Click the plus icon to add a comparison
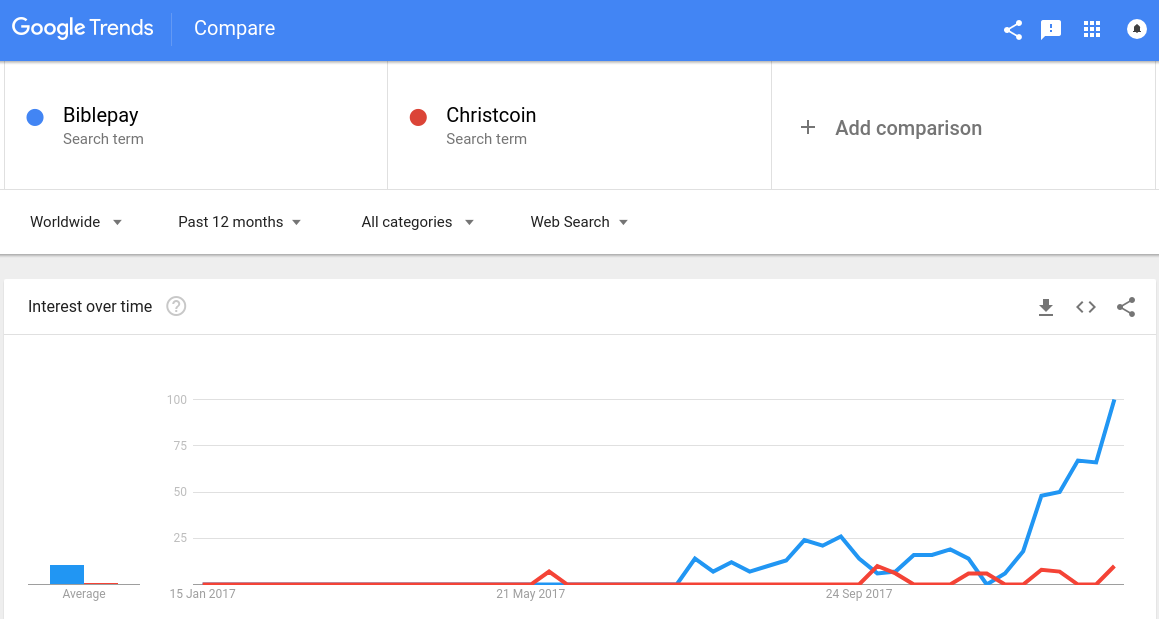This screenshot has width=1159, height=619. (808, 127)
